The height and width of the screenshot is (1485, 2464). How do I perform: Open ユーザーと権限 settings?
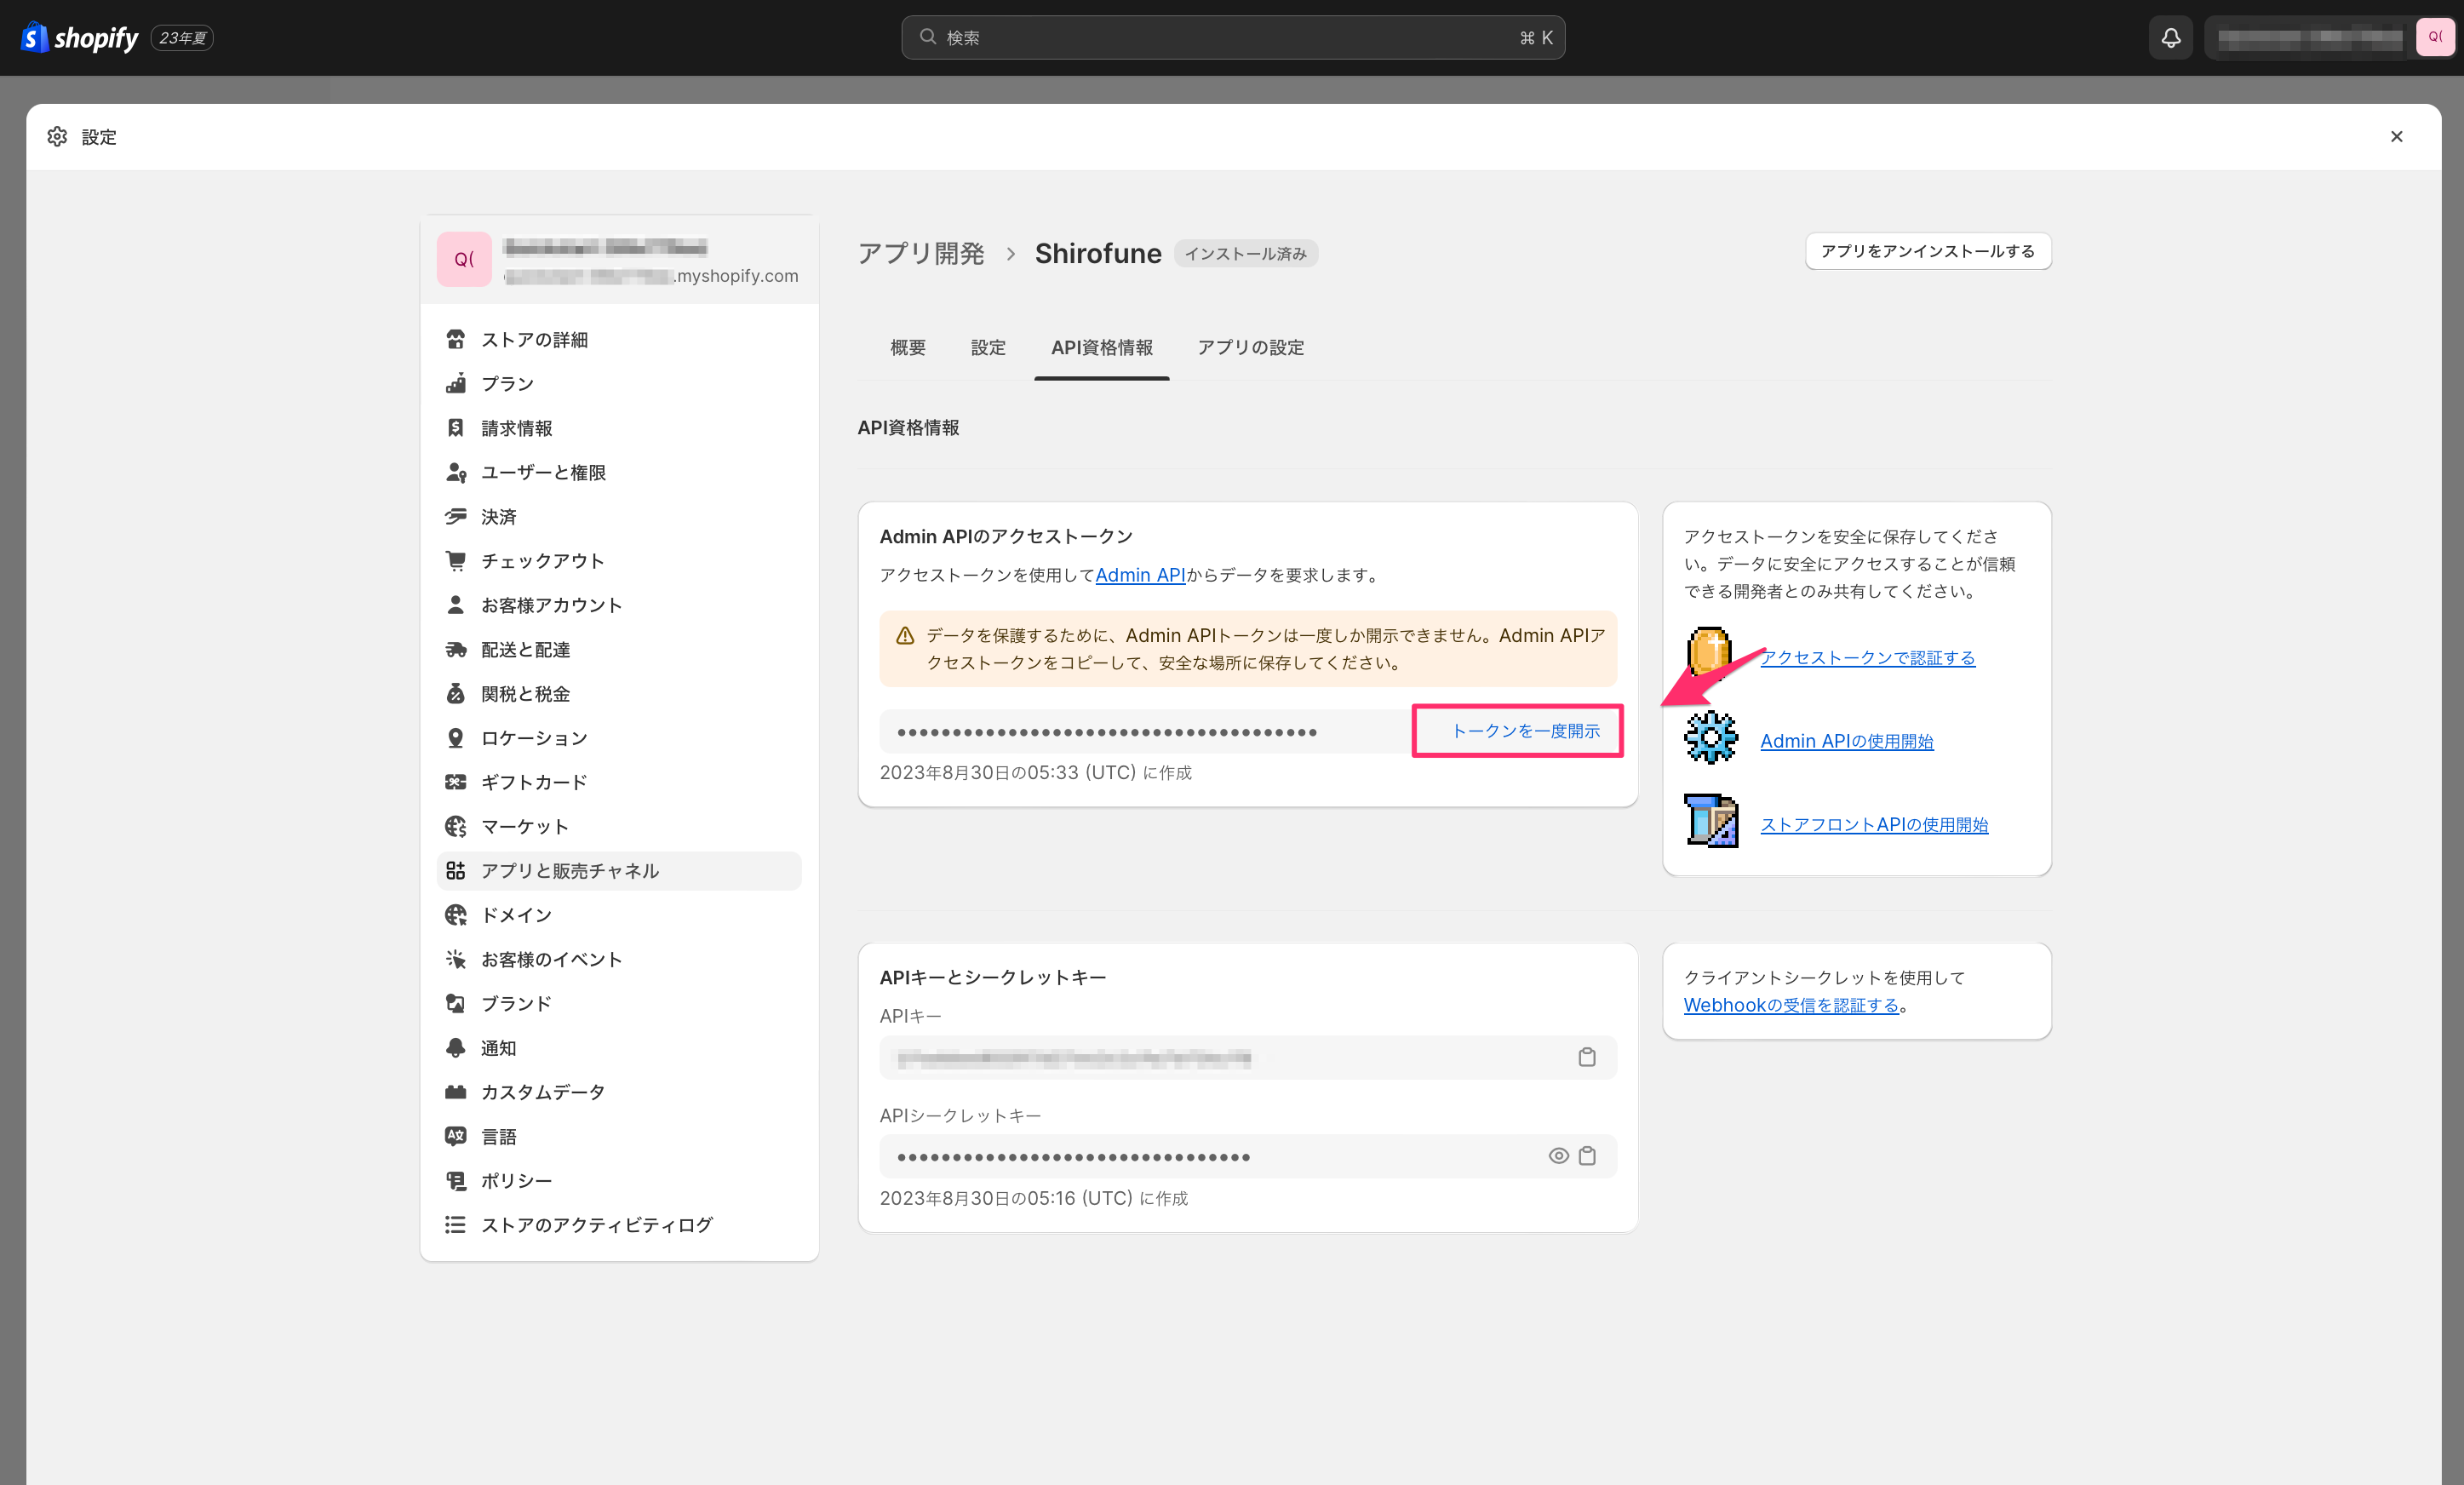pos(619,473)
